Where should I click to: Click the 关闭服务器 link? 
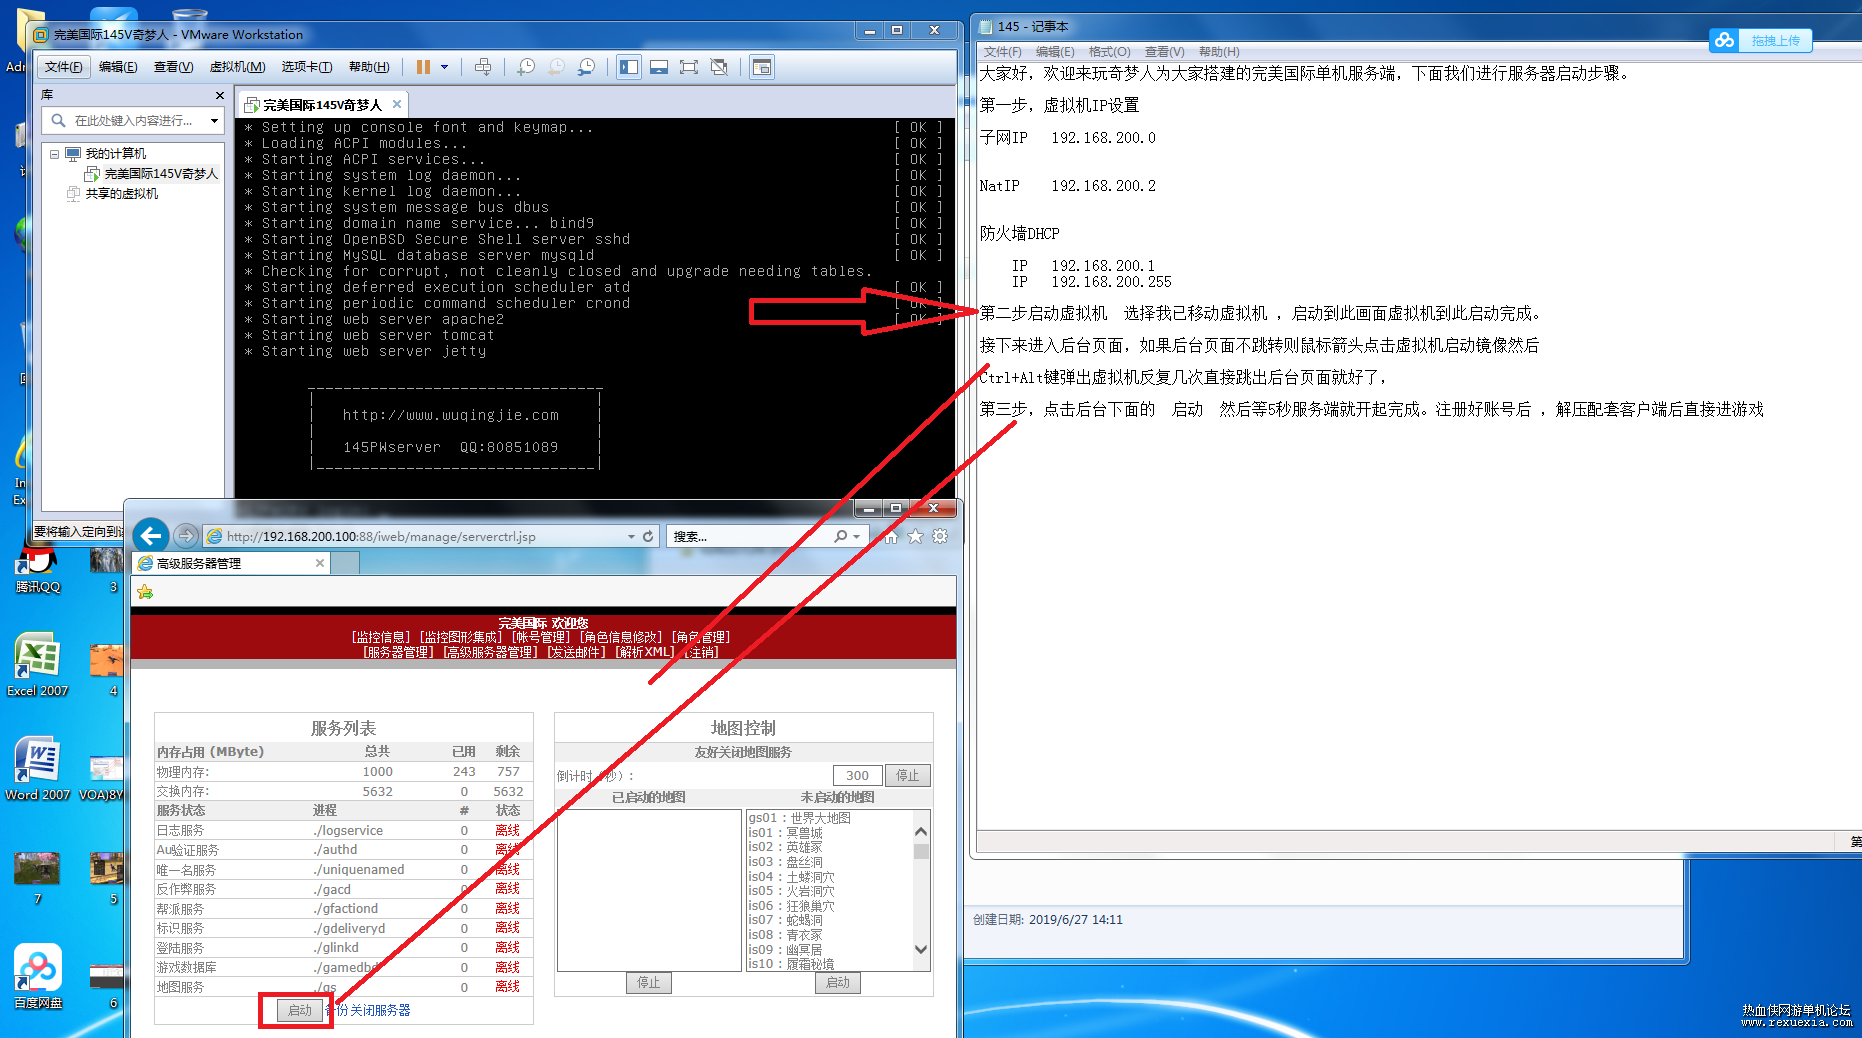point(380,1011)
